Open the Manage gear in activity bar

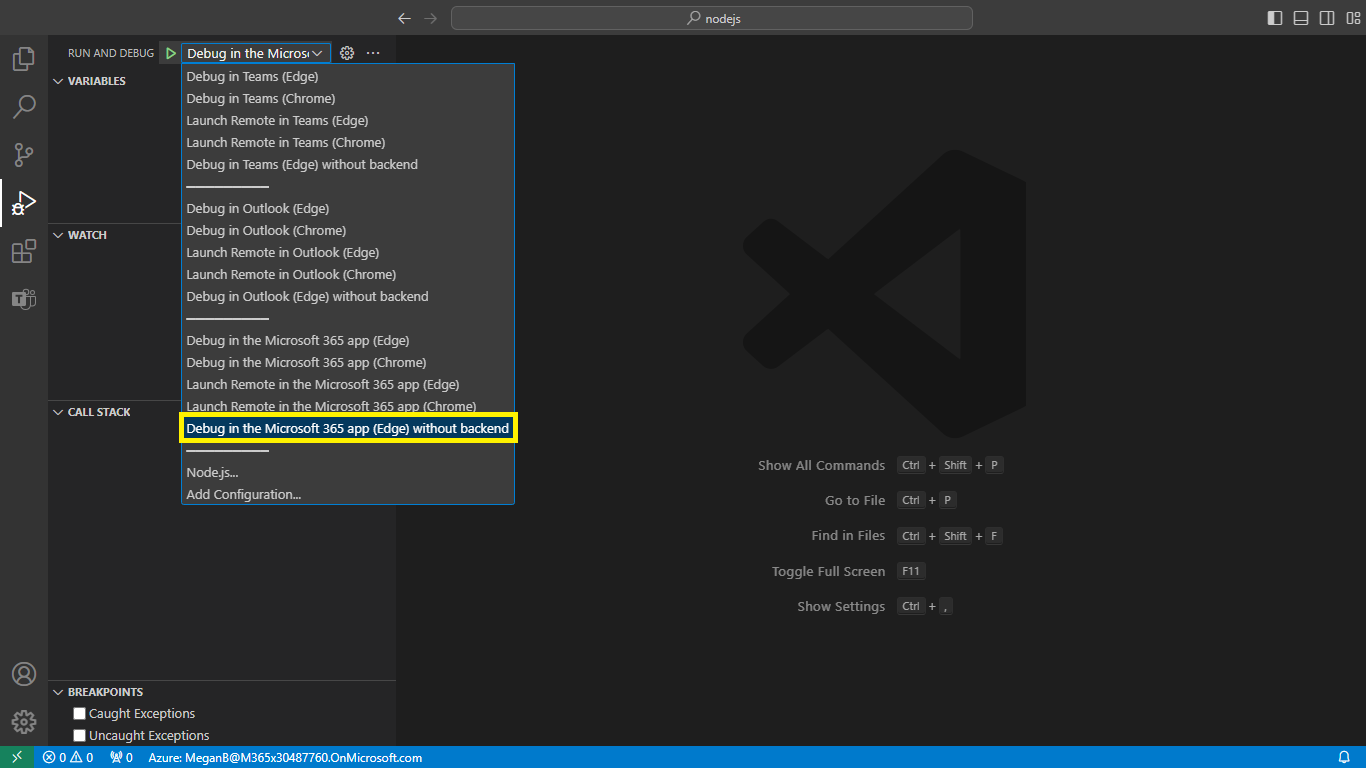24,722
